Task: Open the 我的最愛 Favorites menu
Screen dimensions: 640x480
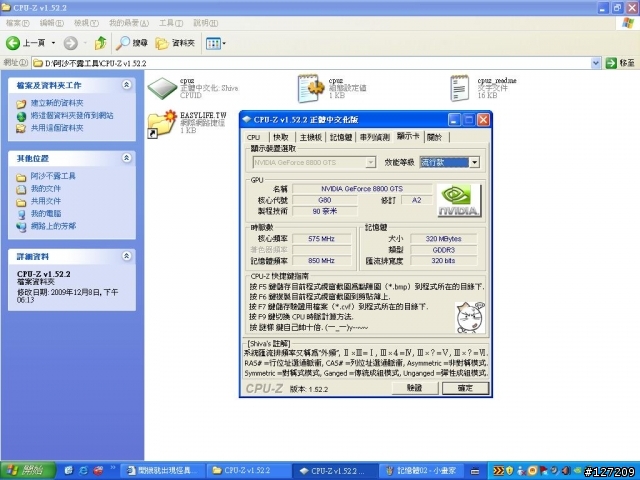Action: (x=129, y=23)
